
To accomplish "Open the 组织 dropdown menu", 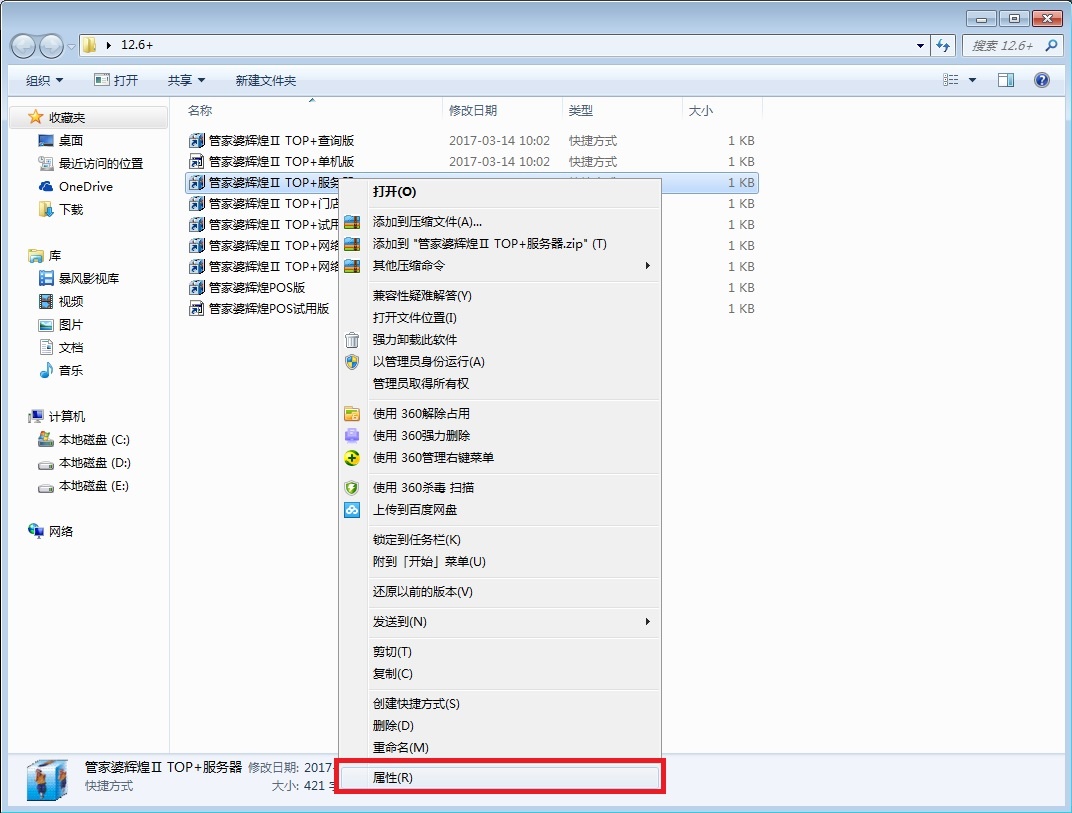I will [44, 81].
